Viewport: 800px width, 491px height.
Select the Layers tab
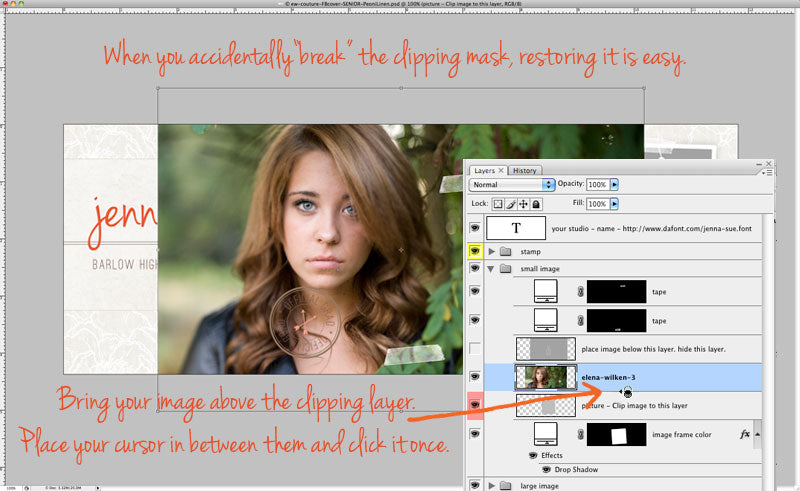(487, 170)
